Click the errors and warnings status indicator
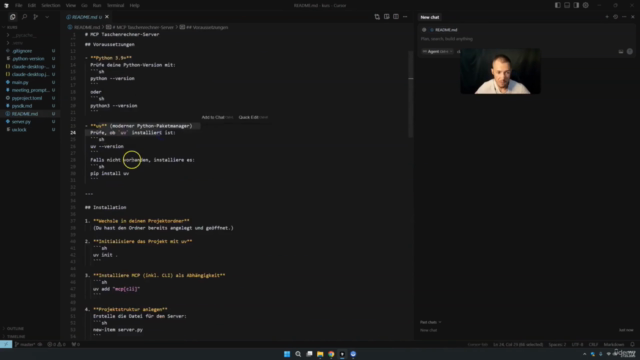Viewport: 640px width, 360px height. point(56,344)
